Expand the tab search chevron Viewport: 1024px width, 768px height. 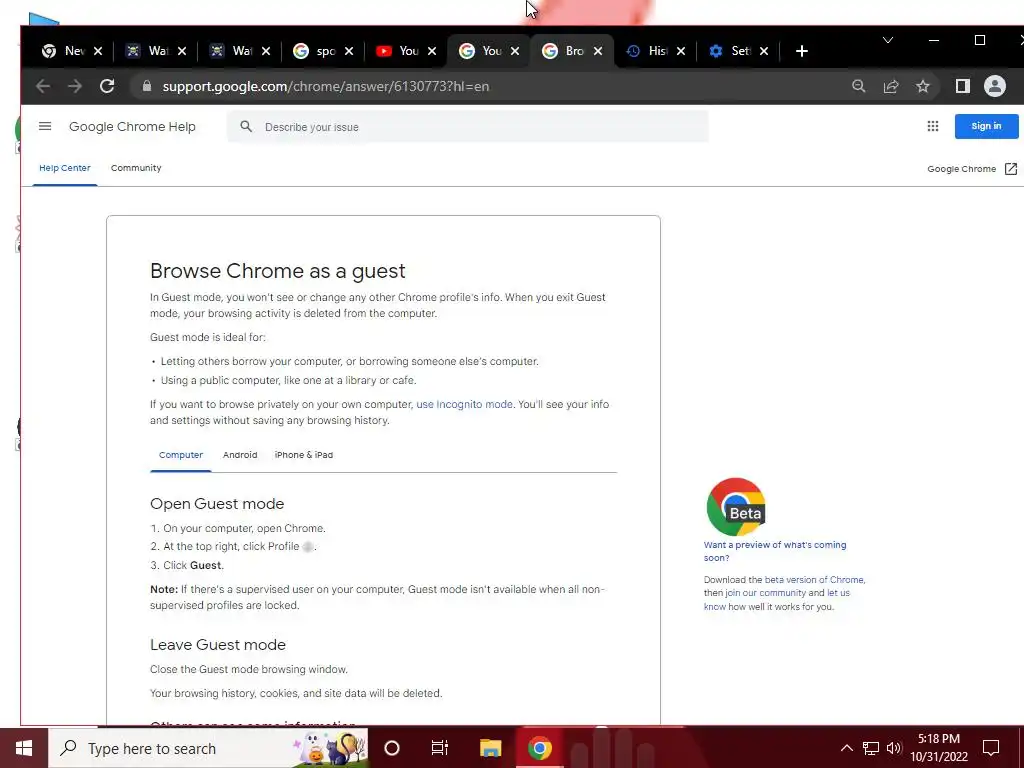pos(888,40)
